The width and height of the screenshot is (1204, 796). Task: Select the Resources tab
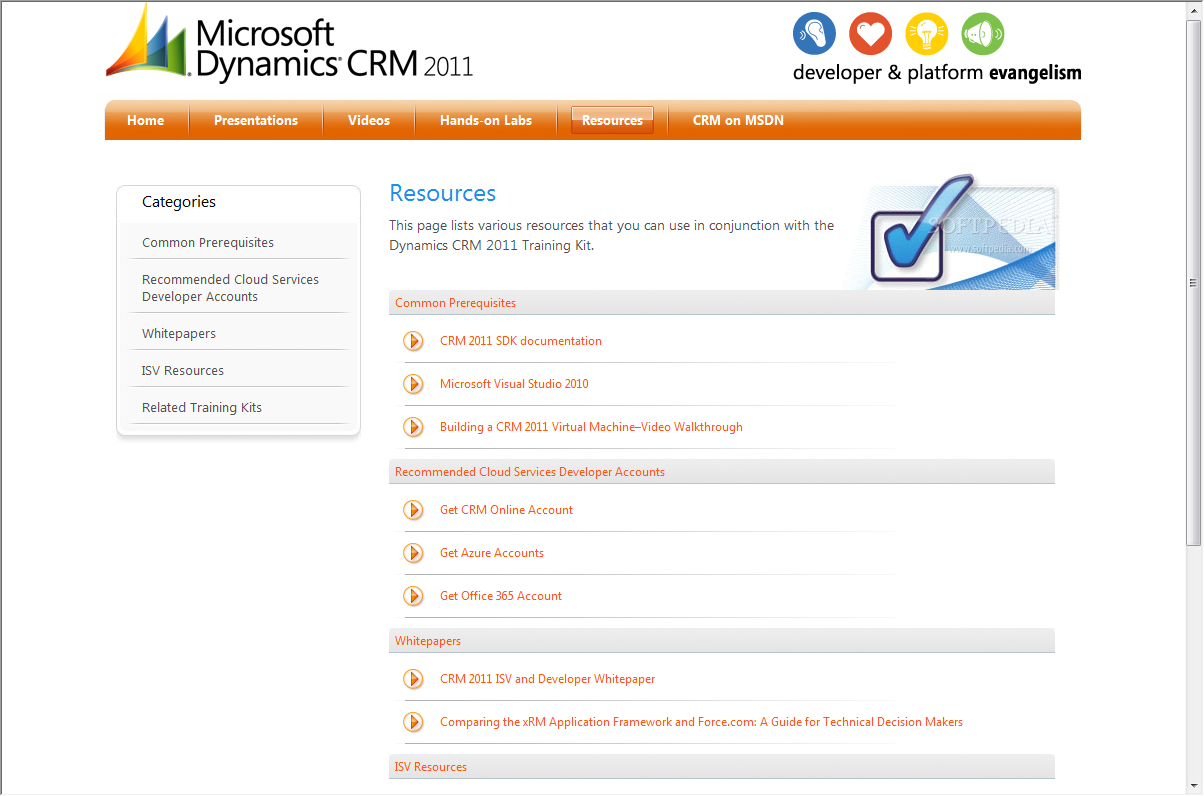(x=612, y=120)
